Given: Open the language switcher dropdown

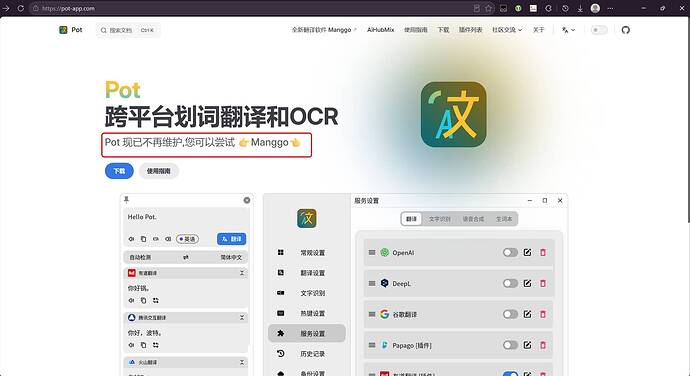Looking at the screenshot, I should point(568,30).
